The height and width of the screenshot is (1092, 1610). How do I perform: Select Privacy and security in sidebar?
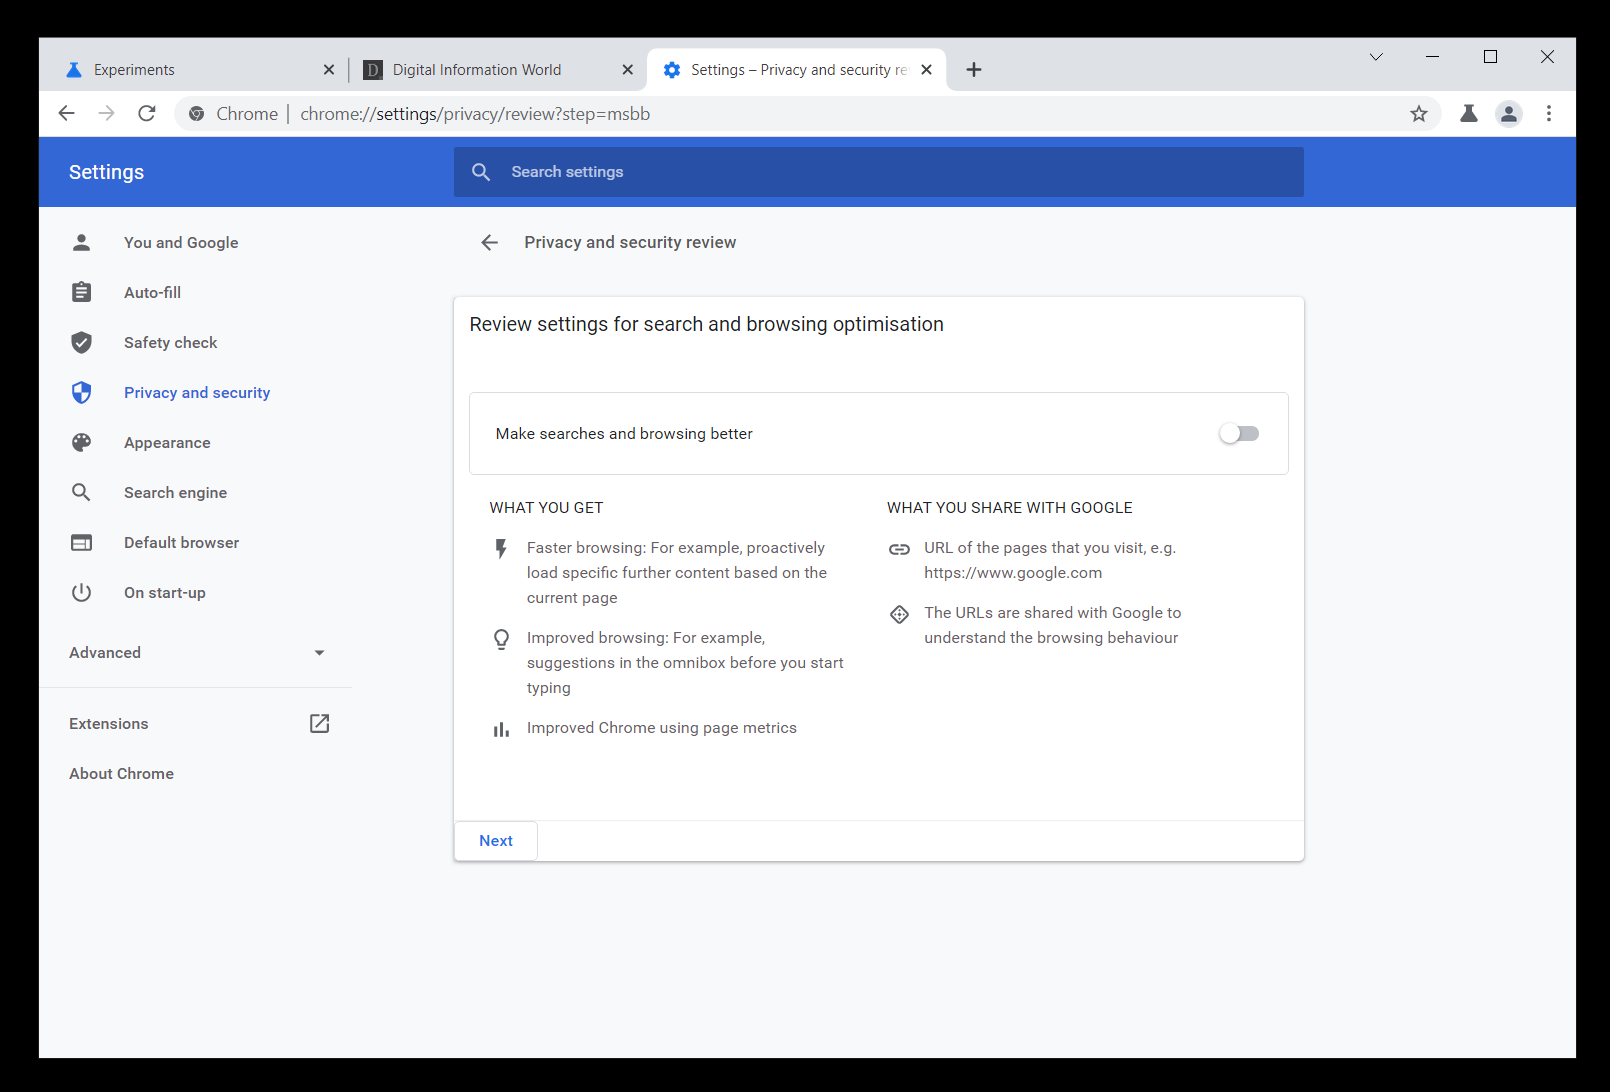[197, 392]
